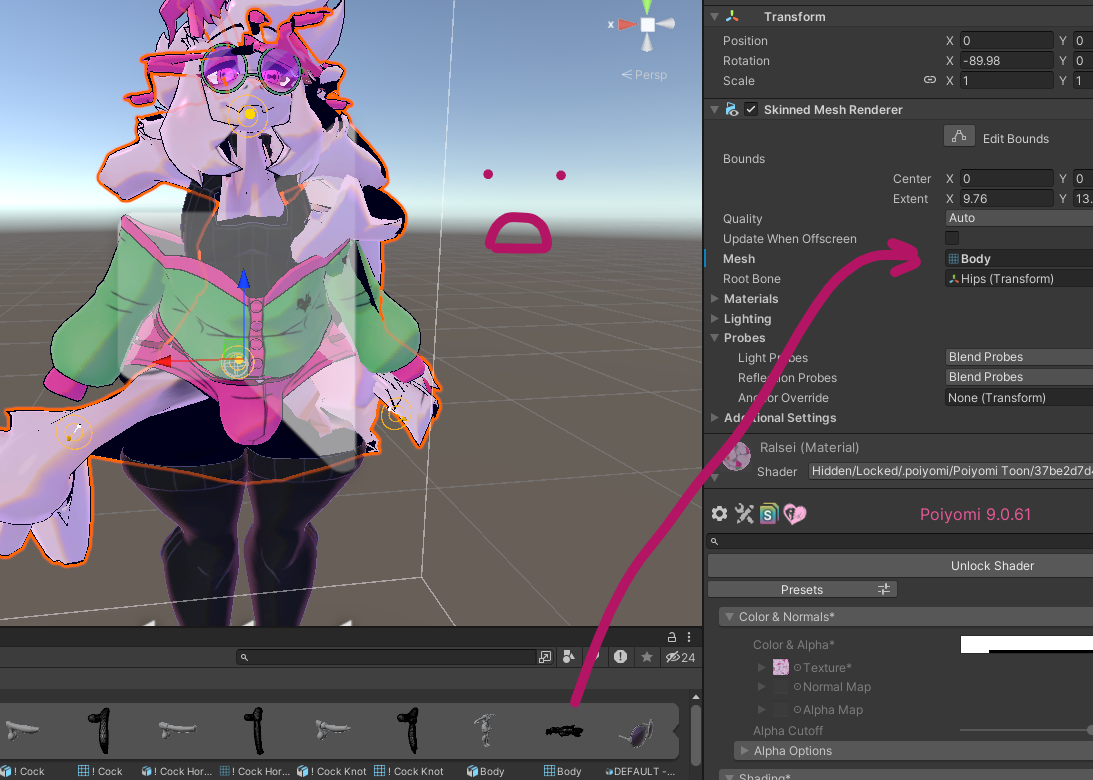Click the Color & Alpha color swatch

(1026, 644)
